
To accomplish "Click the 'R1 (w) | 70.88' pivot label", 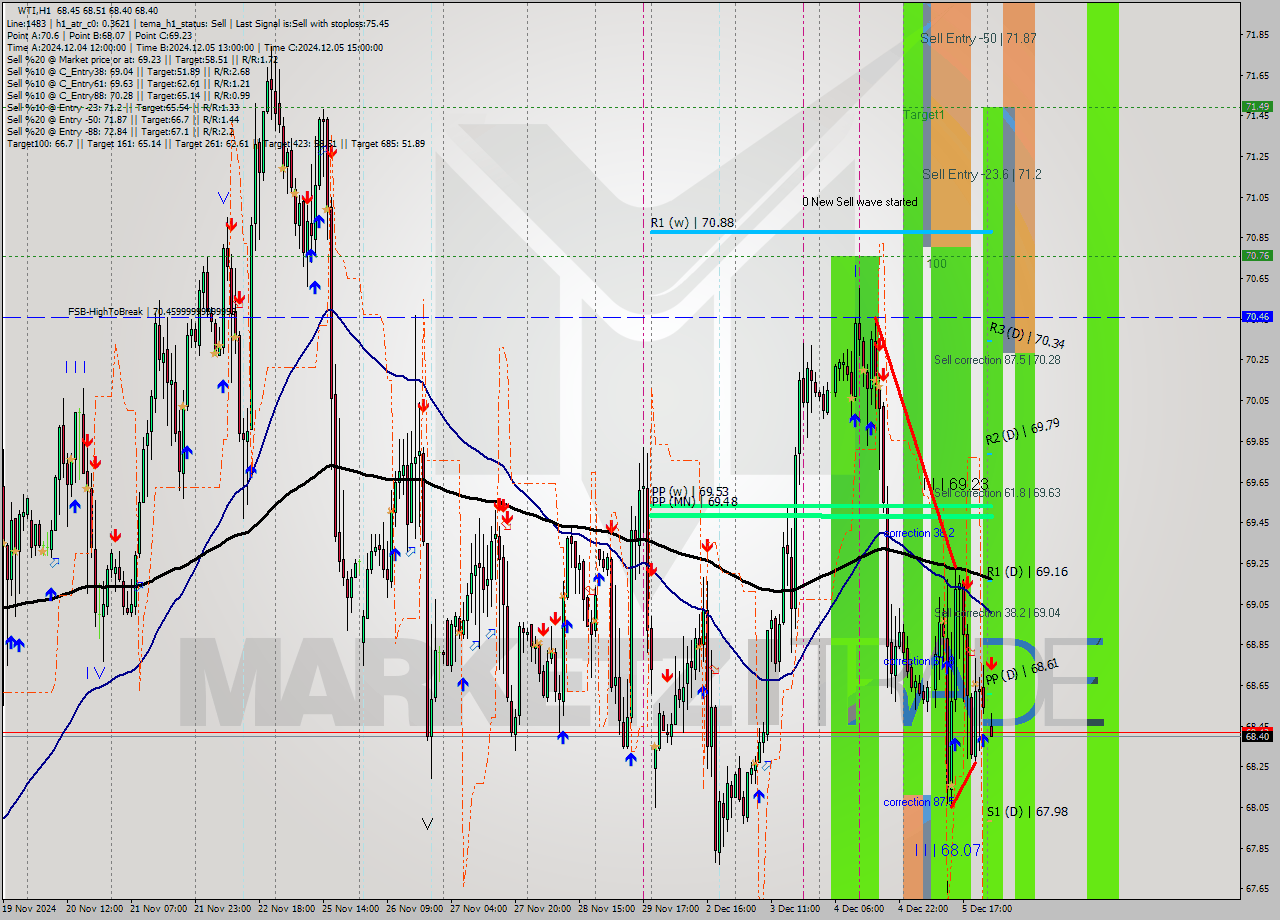I will [692, 223].
